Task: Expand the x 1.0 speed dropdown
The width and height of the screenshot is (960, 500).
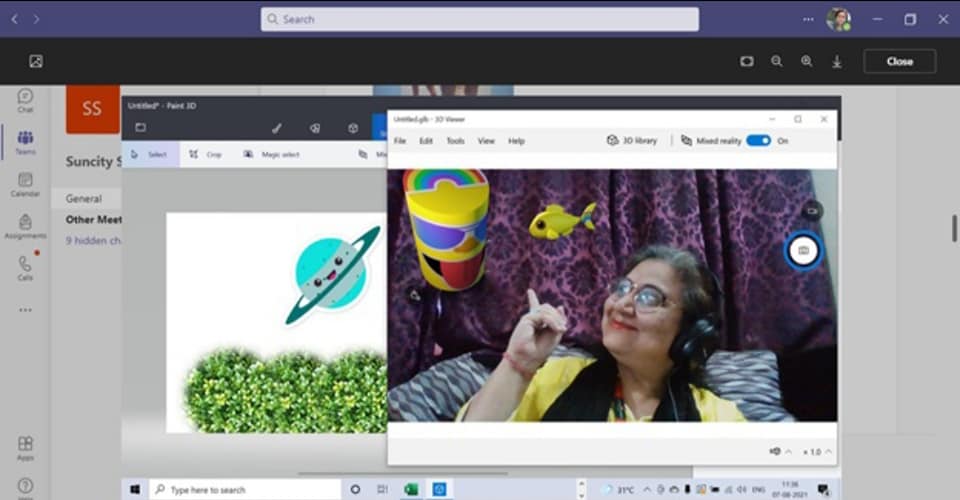Action: pos(817,452)
